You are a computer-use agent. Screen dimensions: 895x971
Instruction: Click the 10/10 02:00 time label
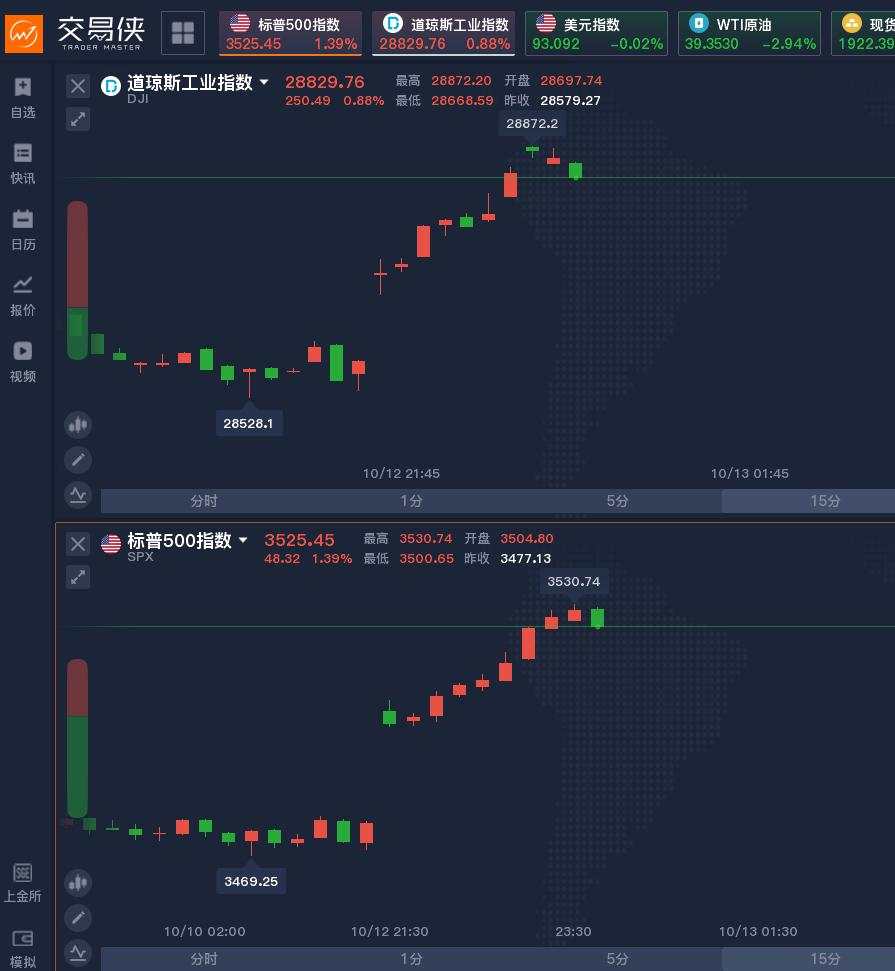point(204,932)
